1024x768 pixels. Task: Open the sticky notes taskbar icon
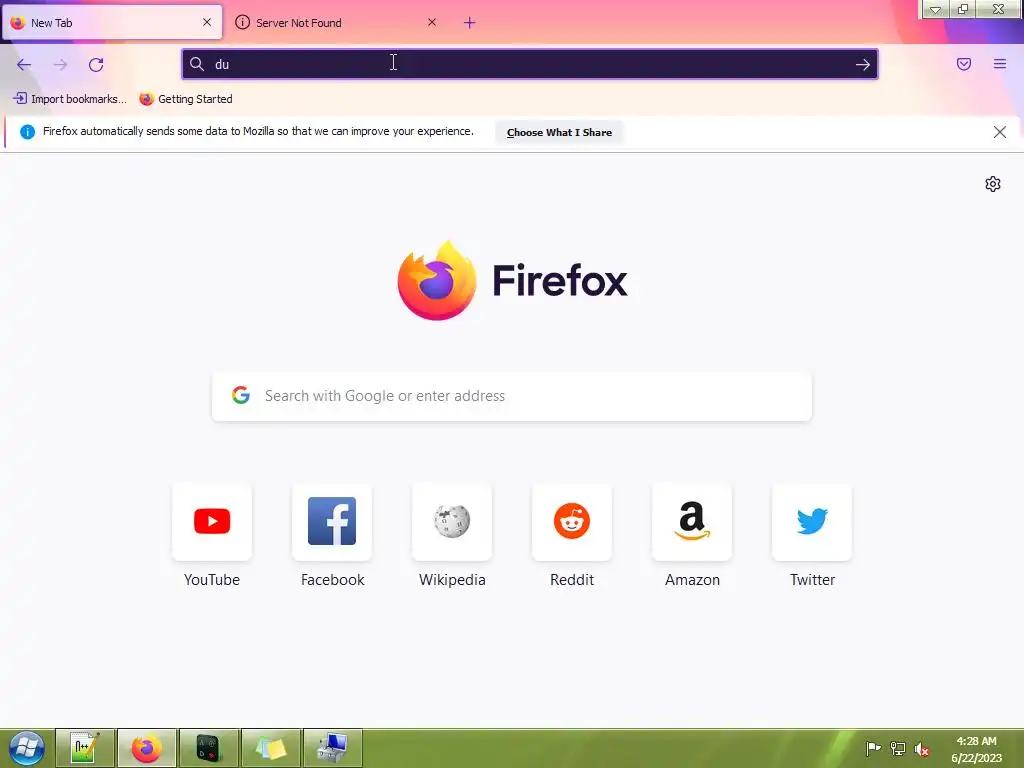270,748
